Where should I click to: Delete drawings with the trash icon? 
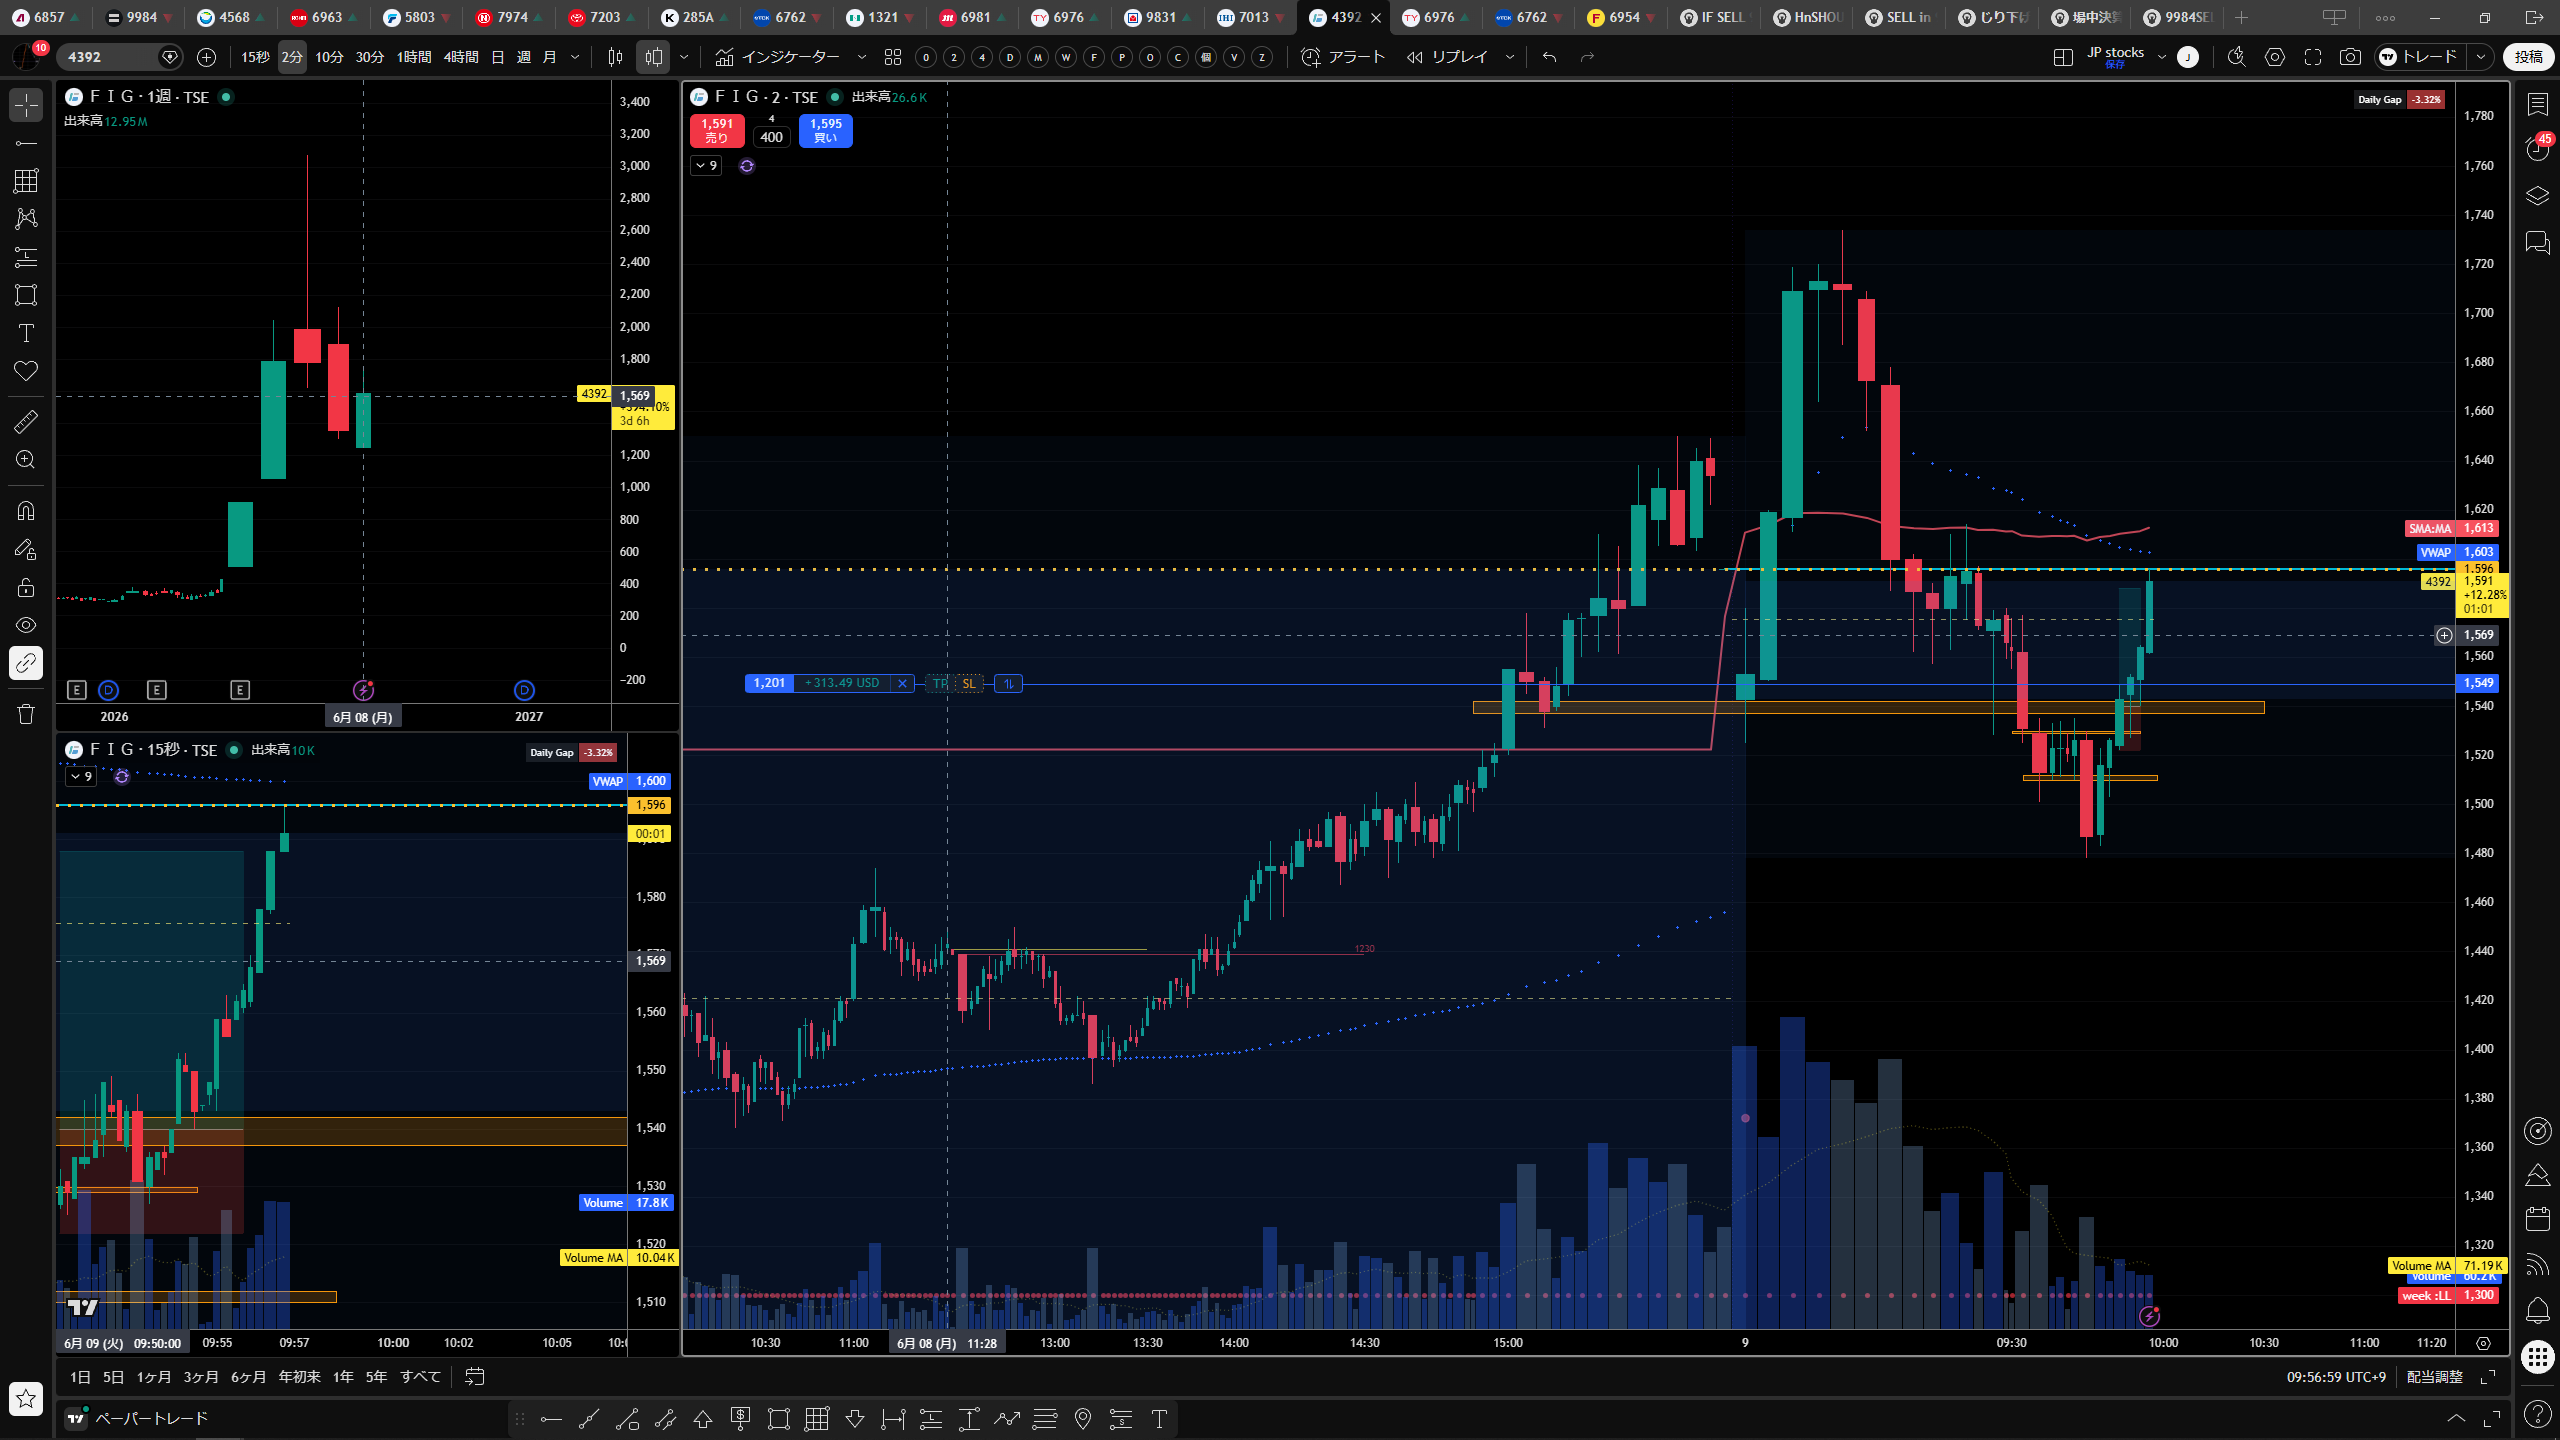(26, 714)
